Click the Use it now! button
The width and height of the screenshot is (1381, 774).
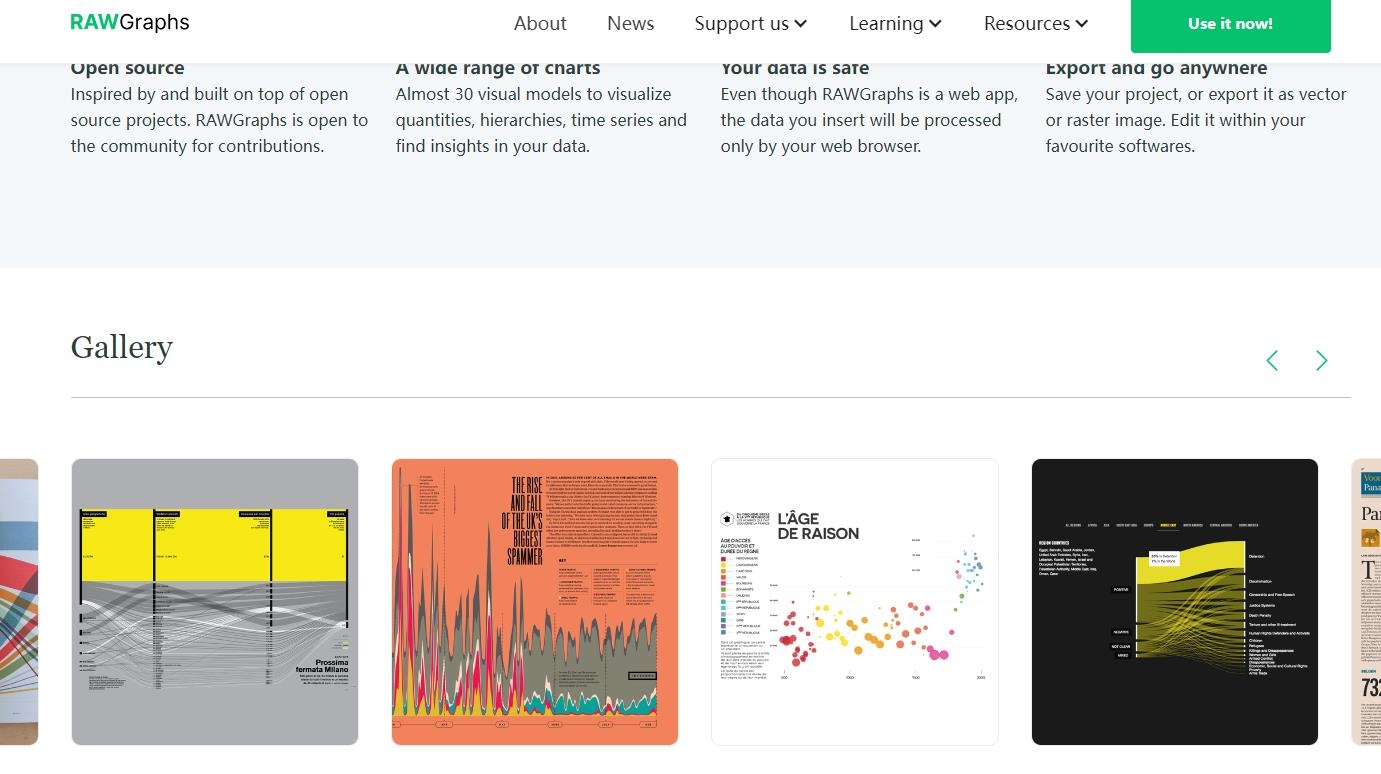[1230, 24]
